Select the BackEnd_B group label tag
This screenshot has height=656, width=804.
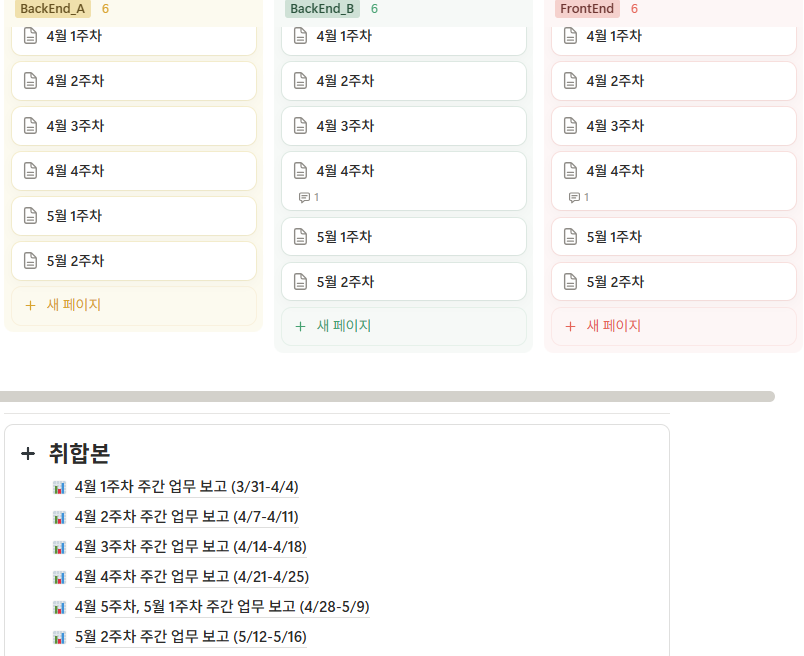pos(322,9)
